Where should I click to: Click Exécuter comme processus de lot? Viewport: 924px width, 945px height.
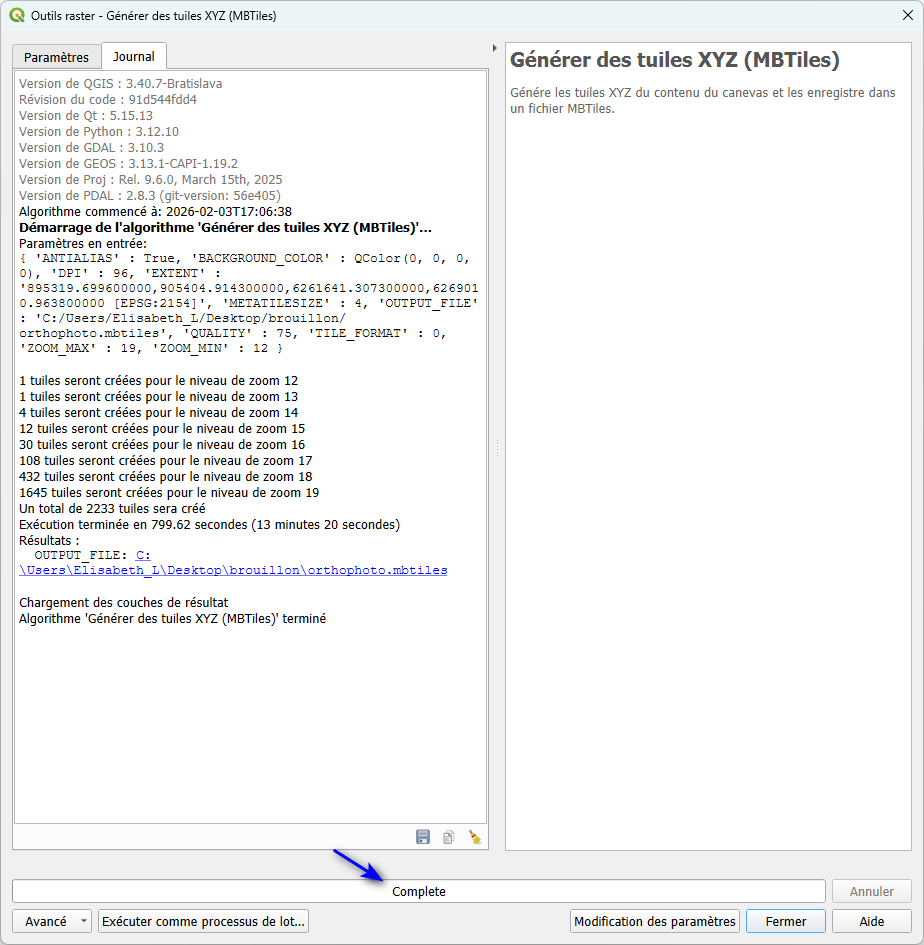point(204,921)
